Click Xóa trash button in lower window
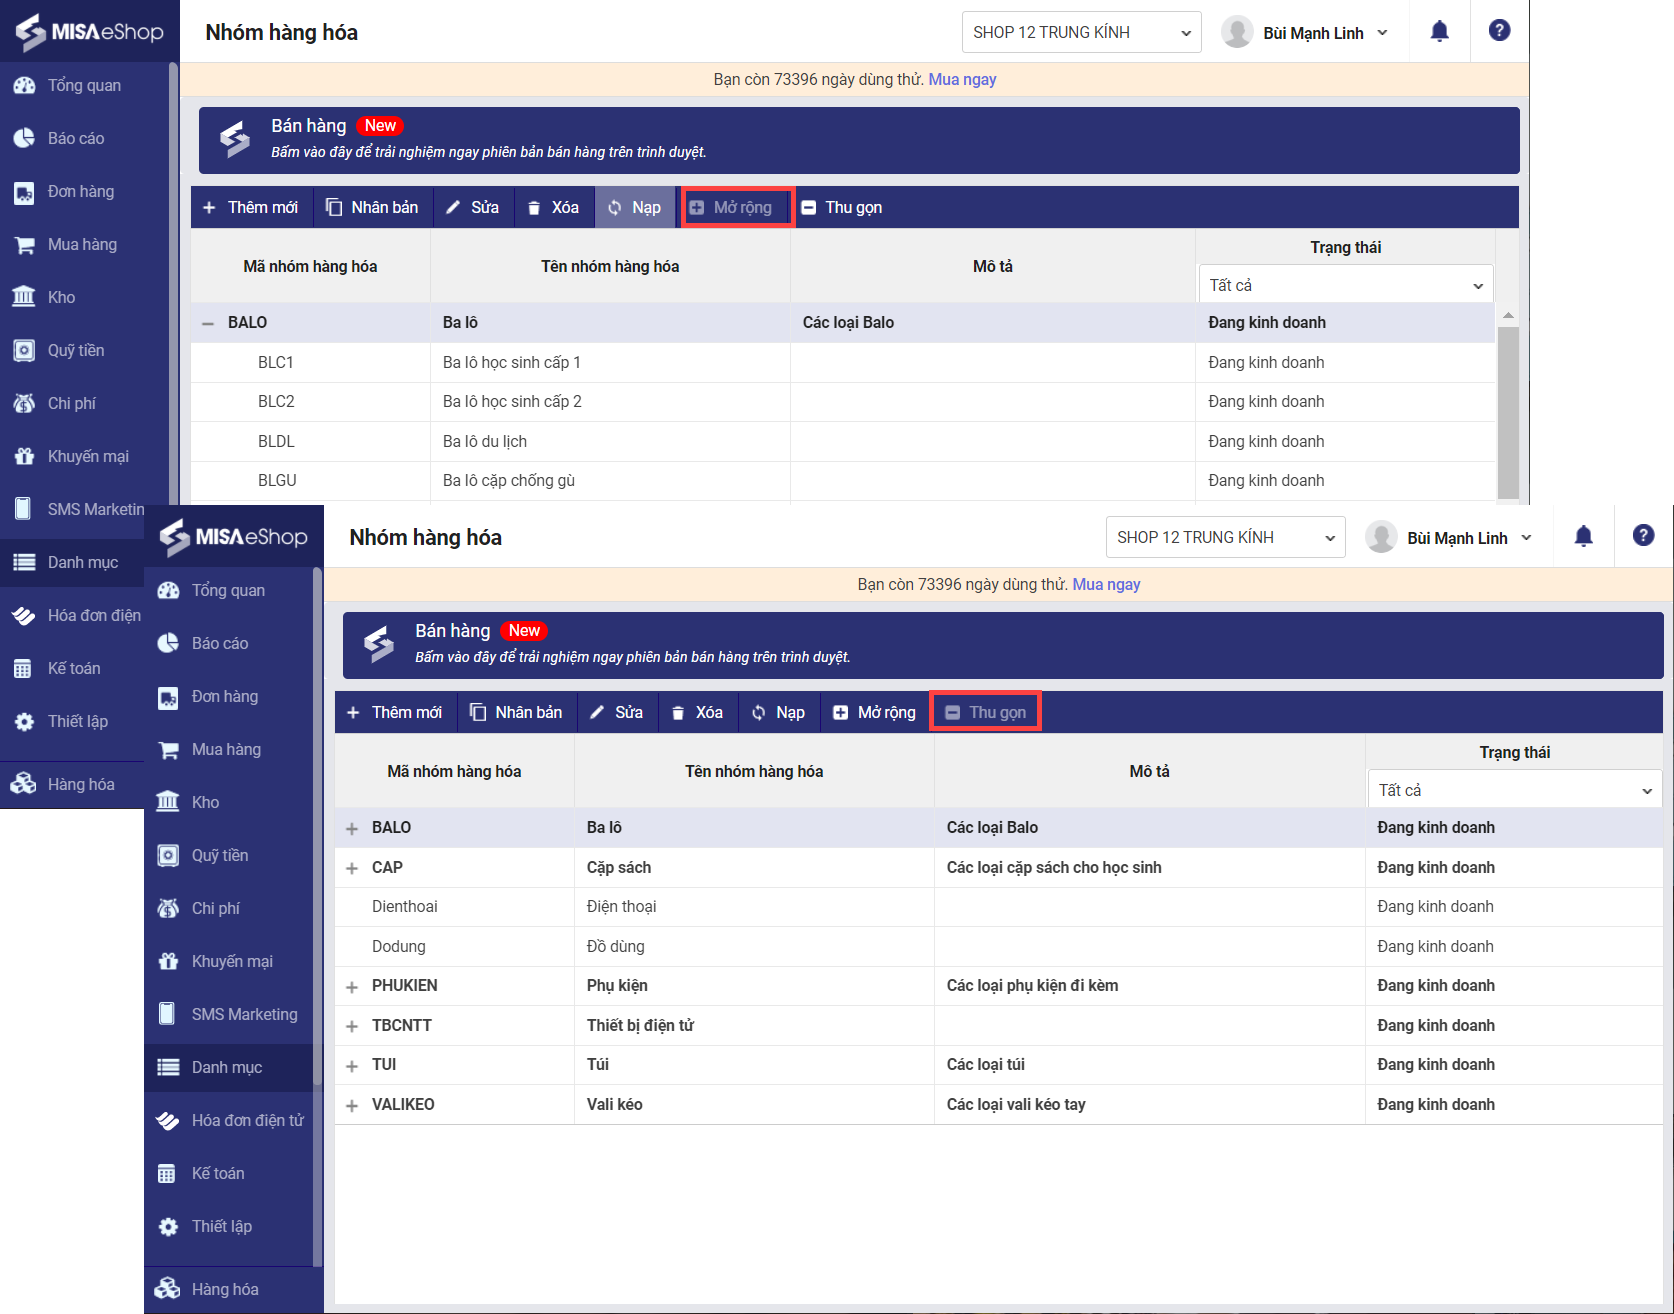 point(698,712)
